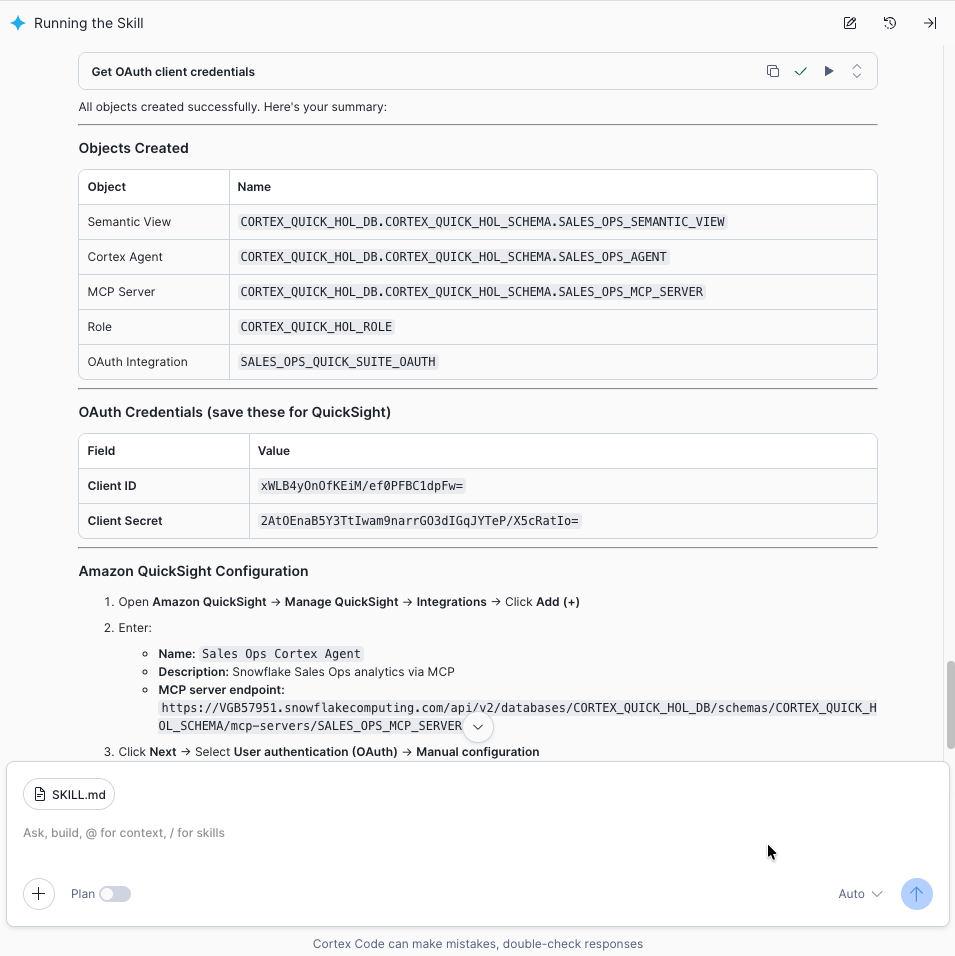
Task: Click the Description Snowflake Sales Ops line
Action: pos(306,672)
